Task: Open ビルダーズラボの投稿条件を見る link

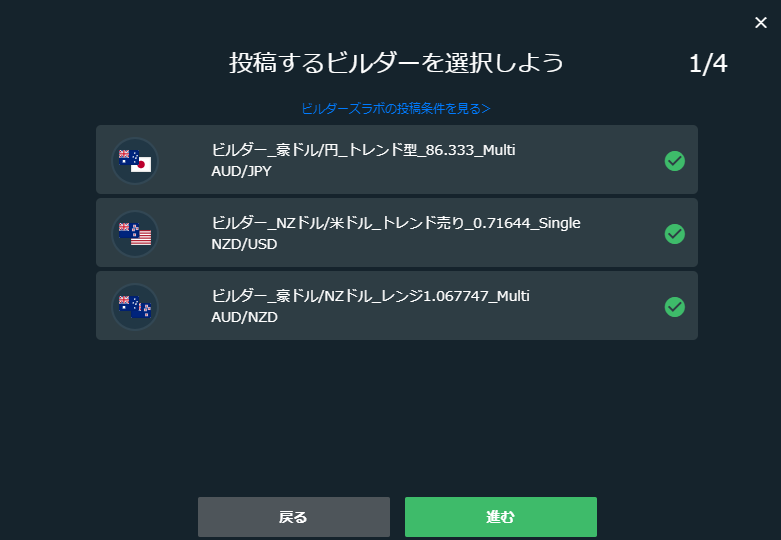Action: click(x=396, y=109)
